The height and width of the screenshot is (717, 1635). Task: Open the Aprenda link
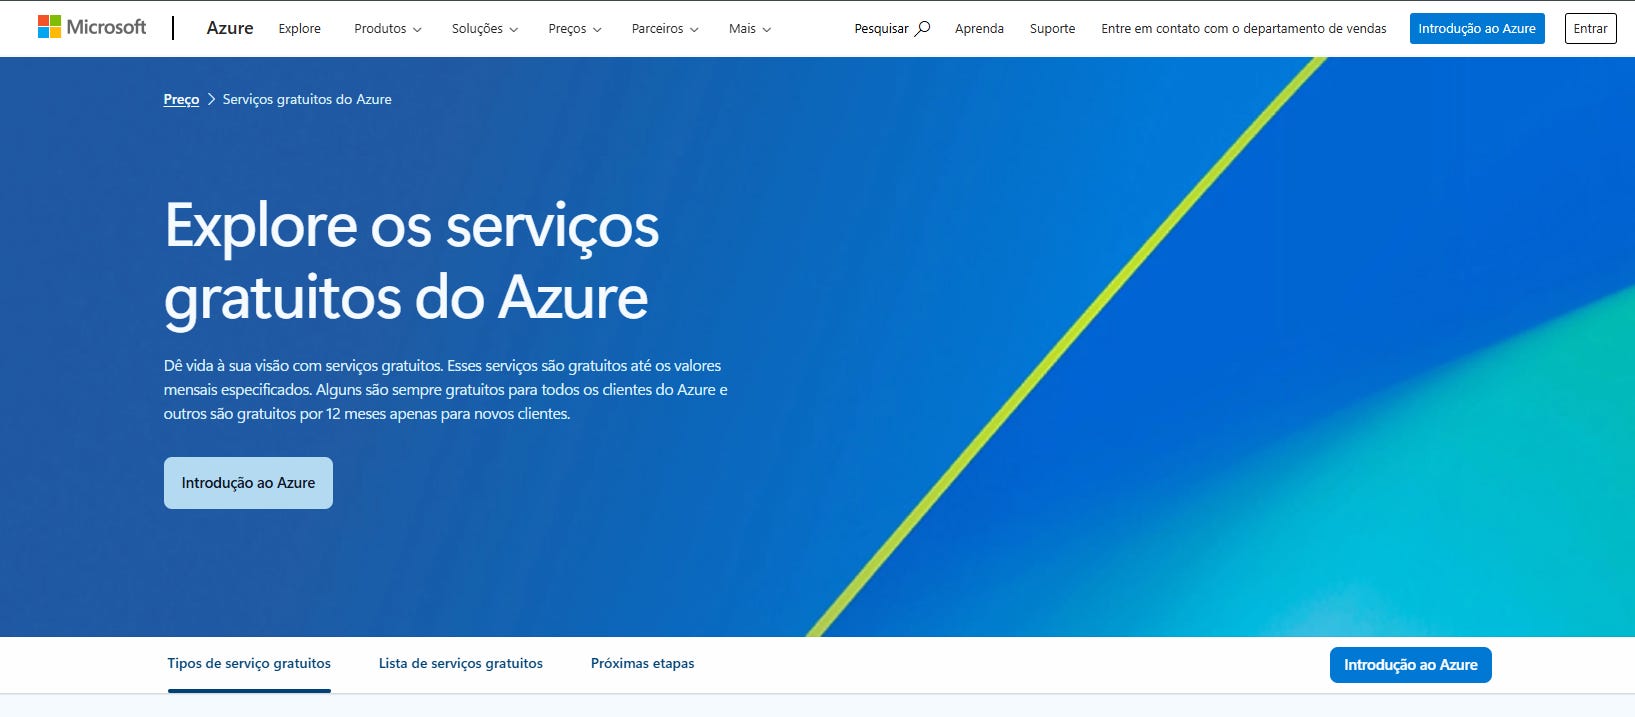[979, 28]
